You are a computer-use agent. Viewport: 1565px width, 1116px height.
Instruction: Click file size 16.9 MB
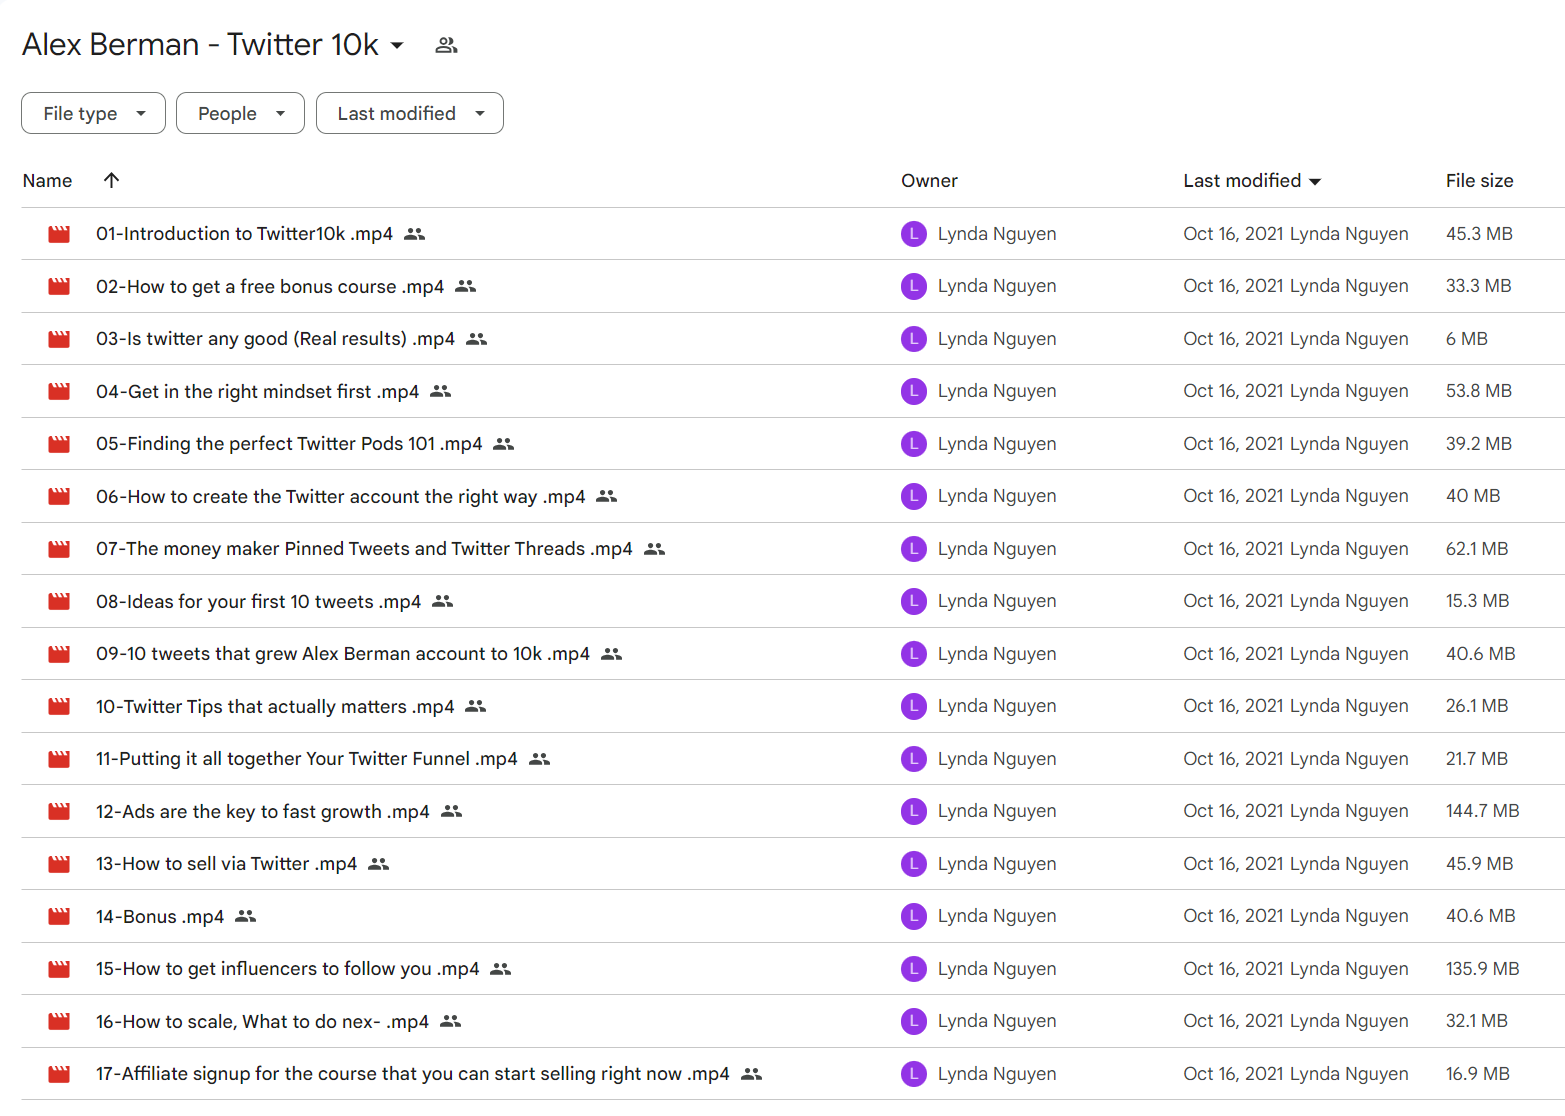point(1477,1074)
